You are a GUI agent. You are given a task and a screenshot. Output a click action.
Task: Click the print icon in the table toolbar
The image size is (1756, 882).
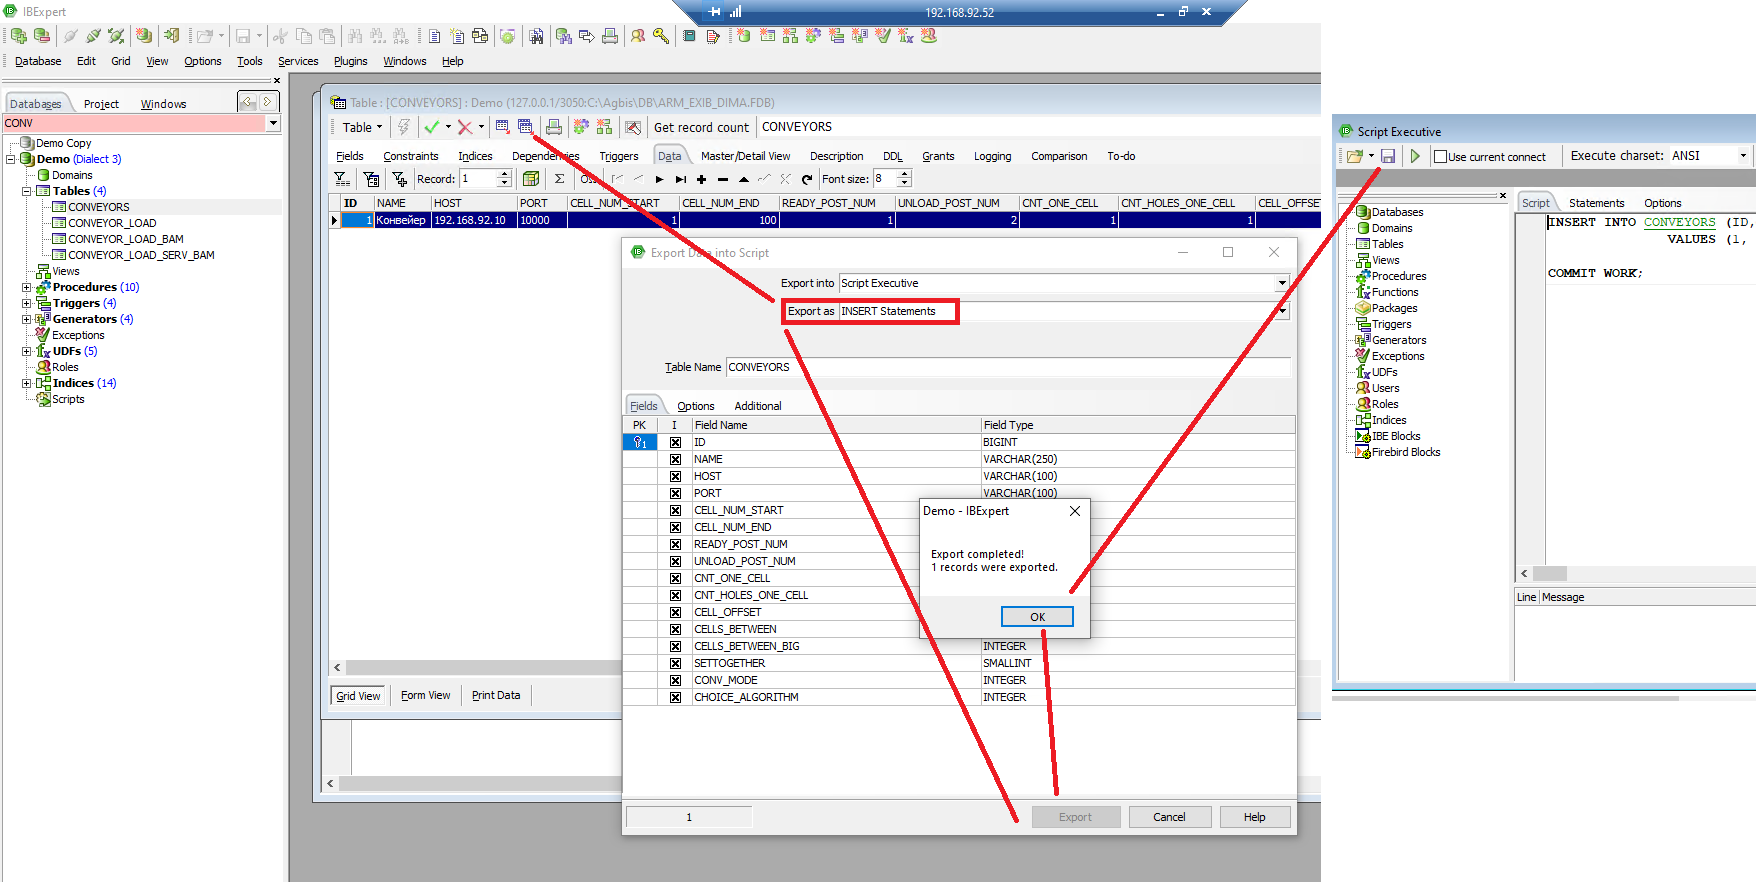coord(553,127)
